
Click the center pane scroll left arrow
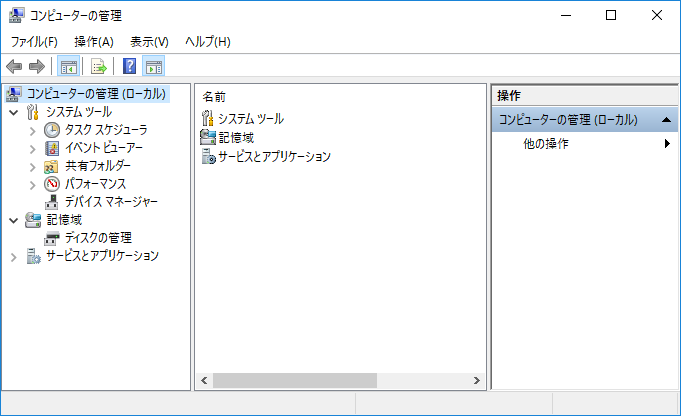[x=204, y=380]
